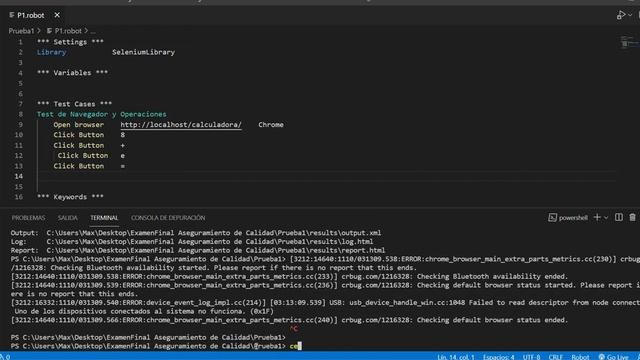Click the Run file play icon
Viewport: 640px width, 360px height.
621,15
